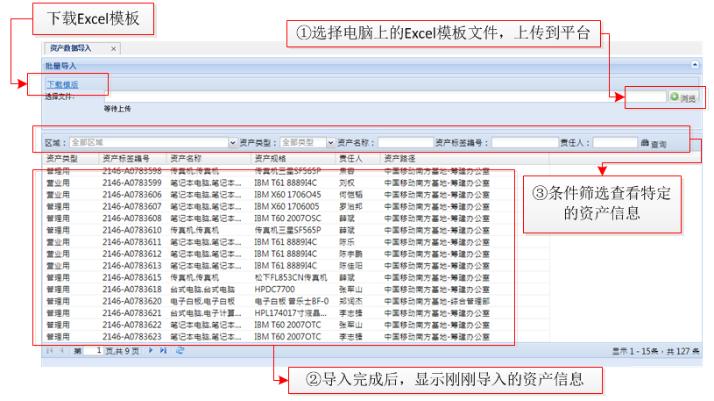Click the 电子白板 普乐士BF-0 spec cell
This screenshot has width=714, height=401.
click(291, 301)
